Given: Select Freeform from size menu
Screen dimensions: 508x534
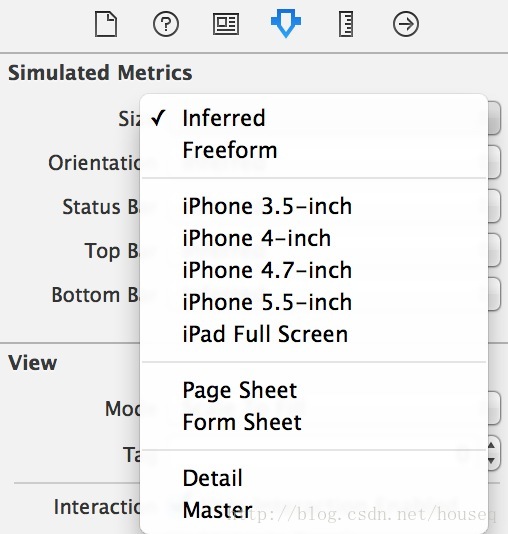Looking at the screenshot, I should click(314, 150).
